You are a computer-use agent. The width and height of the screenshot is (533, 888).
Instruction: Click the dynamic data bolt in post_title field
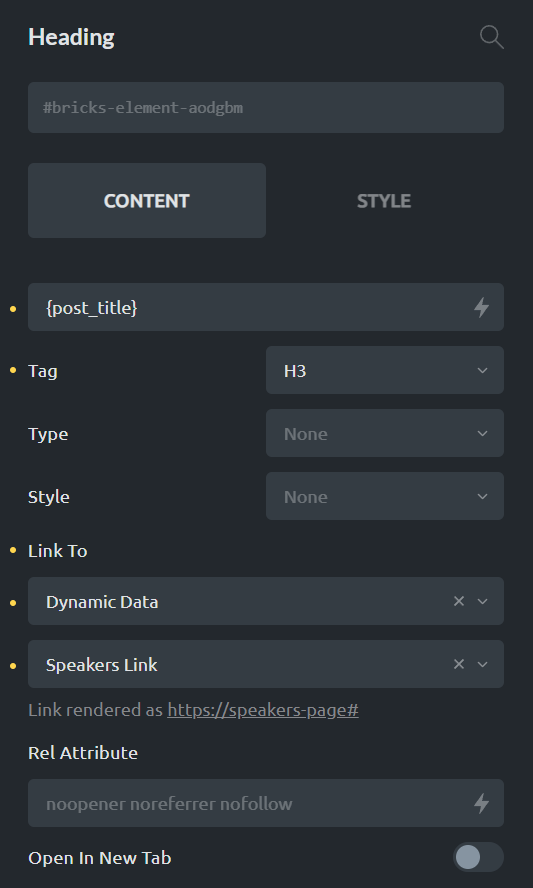(481, 308)
